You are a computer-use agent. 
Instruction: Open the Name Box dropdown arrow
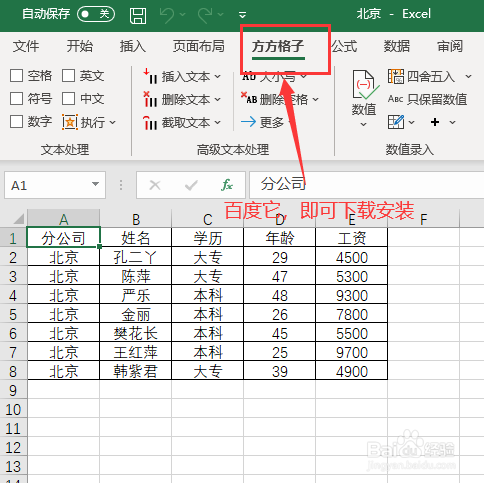point(95,184)
